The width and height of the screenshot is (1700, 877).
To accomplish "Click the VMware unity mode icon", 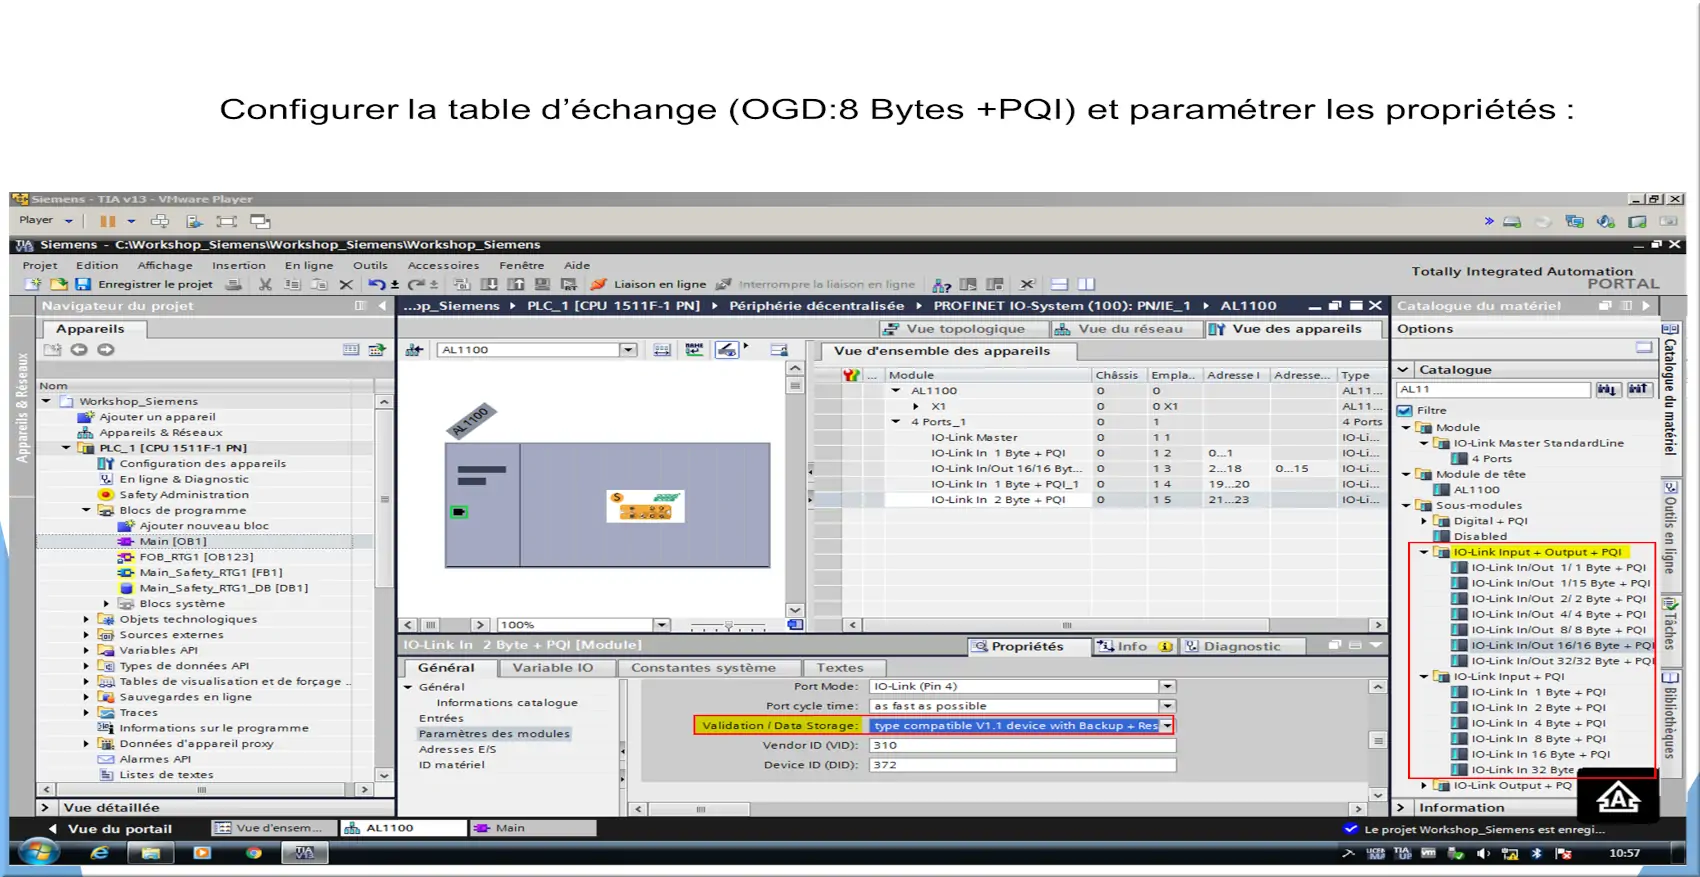I will point(260,221).
